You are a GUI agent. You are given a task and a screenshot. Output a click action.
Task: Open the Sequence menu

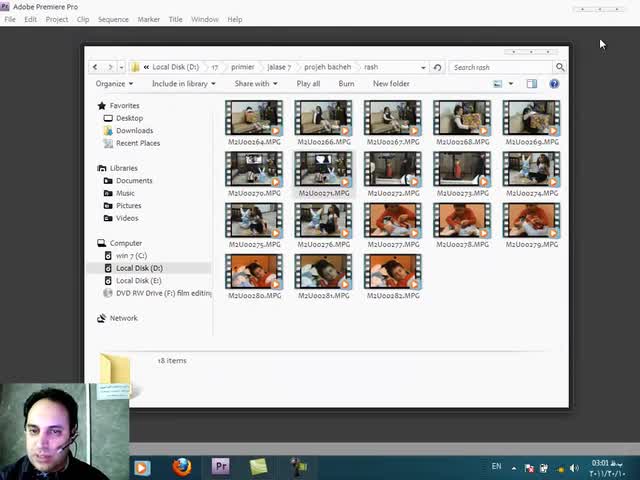pos(113,20)
